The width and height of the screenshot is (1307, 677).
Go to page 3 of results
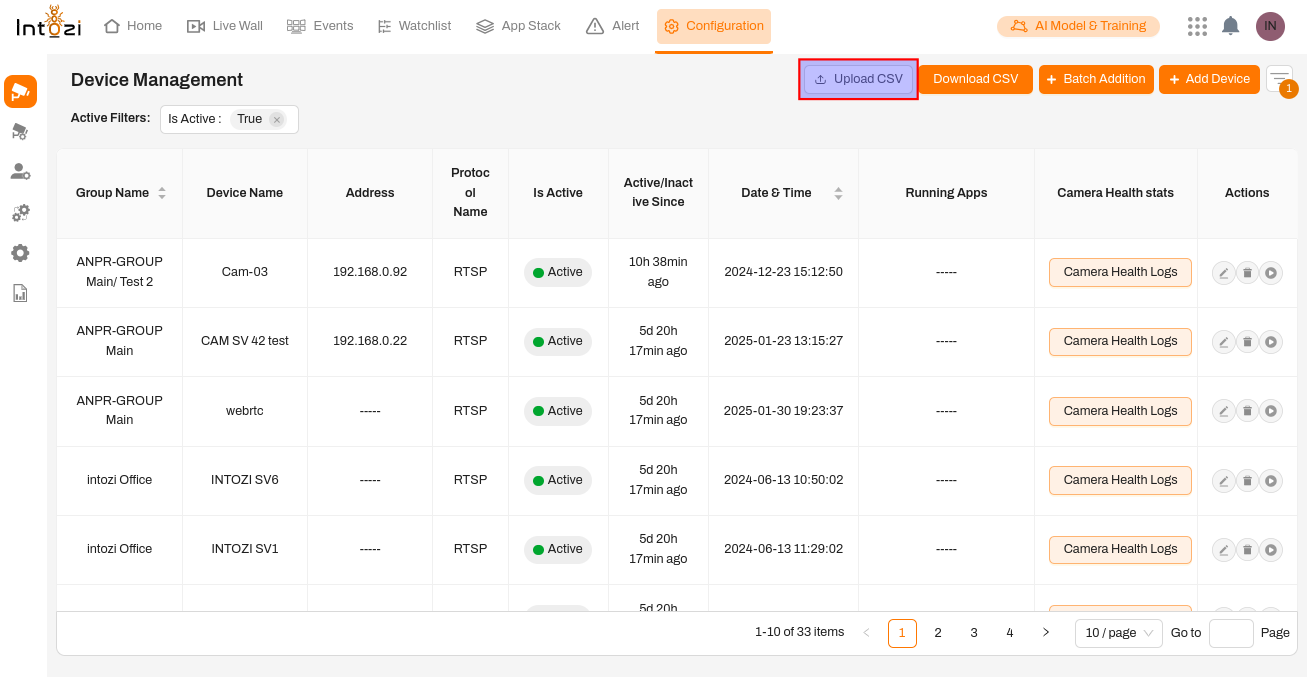click(x=974, y=633)
